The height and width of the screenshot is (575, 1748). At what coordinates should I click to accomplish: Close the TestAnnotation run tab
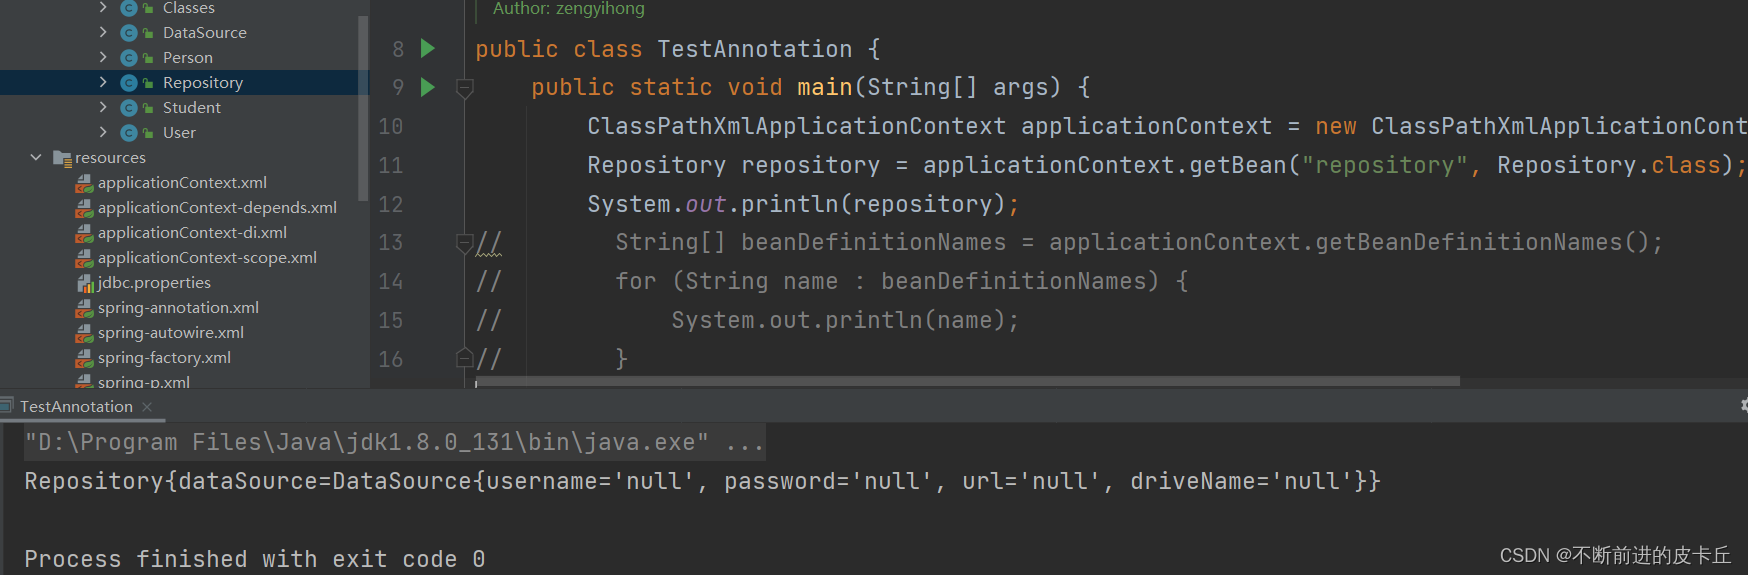coord(147,407)
